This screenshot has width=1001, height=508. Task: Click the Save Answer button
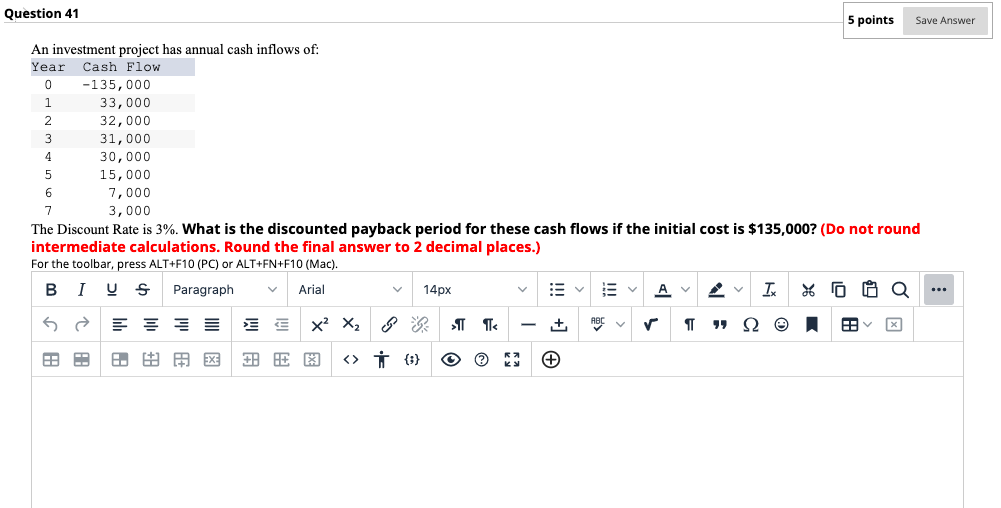[945, 20]
